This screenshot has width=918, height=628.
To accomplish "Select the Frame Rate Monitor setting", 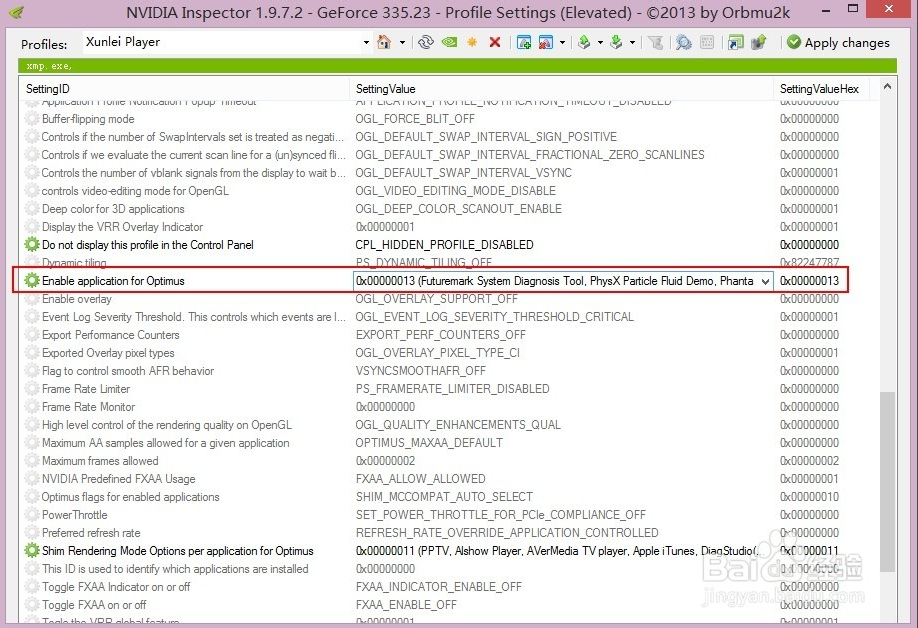I will (88, 407).
